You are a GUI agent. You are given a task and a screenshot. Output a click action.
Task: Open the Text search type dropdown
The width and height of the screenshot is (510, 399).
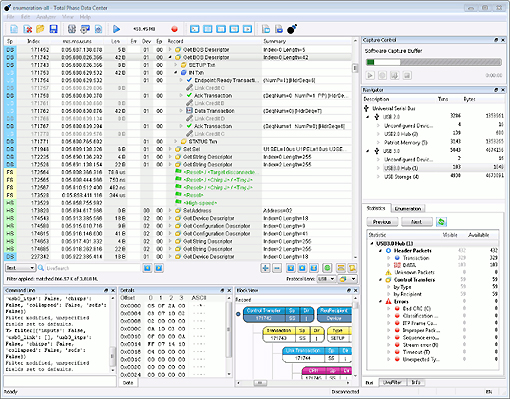20,268
